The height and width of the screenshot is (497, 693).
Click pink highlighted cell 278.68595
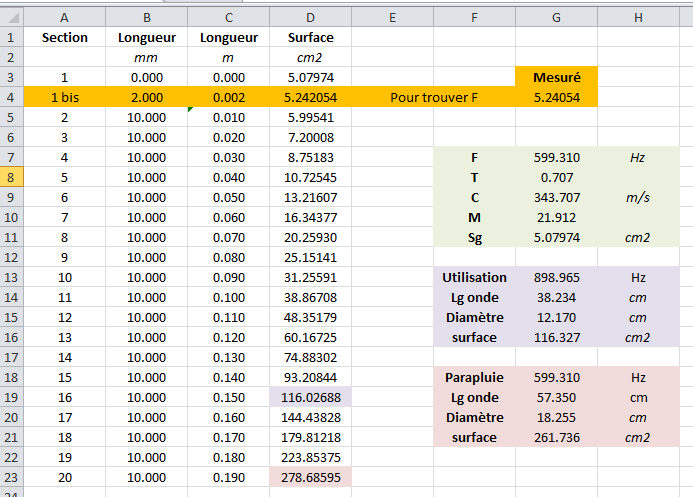310,477
